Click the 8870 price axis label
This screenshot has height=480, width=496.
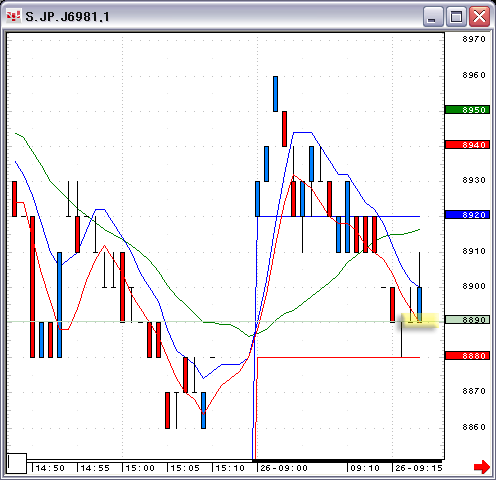click(x=474, y=391)
